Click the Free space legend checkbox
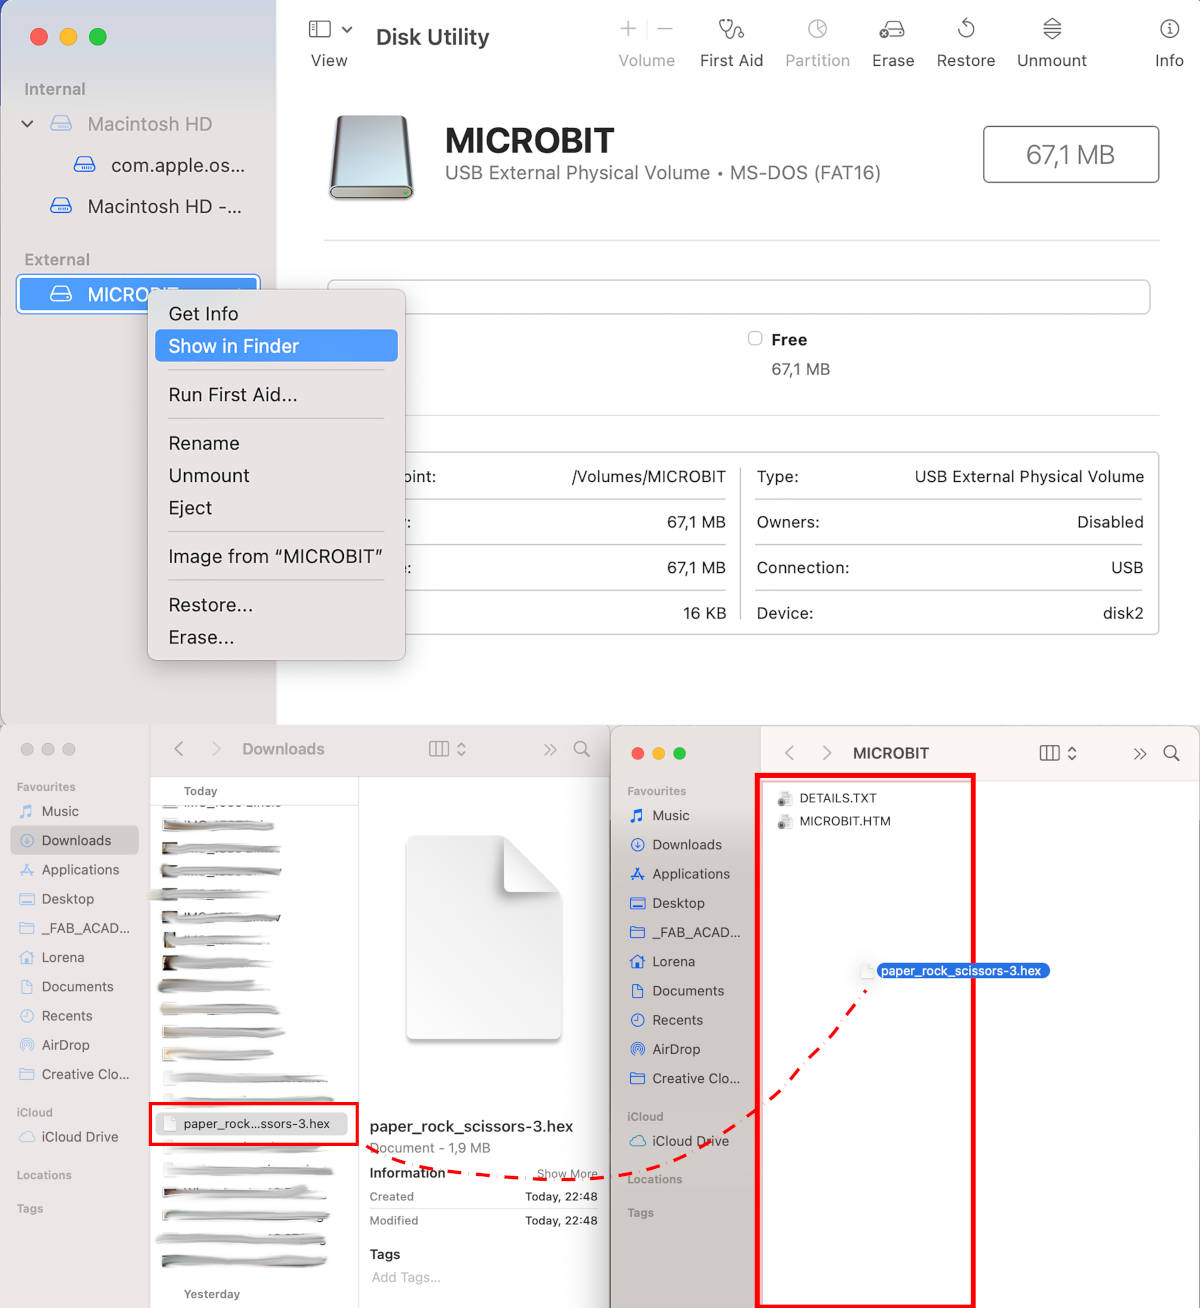This screenshot has width=1200, height=1308. coord(755,339)
